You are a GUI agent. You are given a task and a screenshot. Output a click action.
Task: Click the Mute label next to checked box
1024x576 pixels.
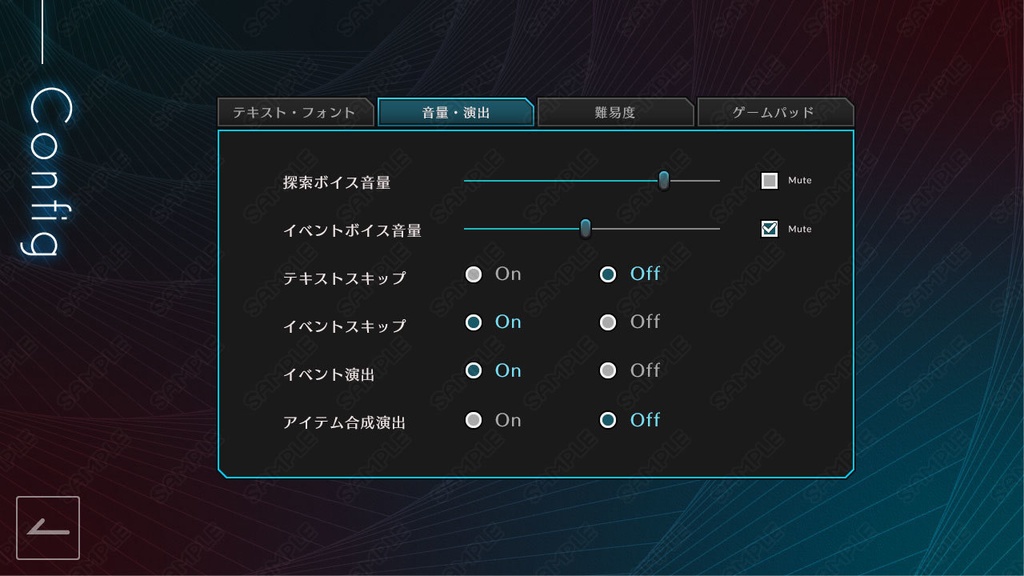point(799,228)
